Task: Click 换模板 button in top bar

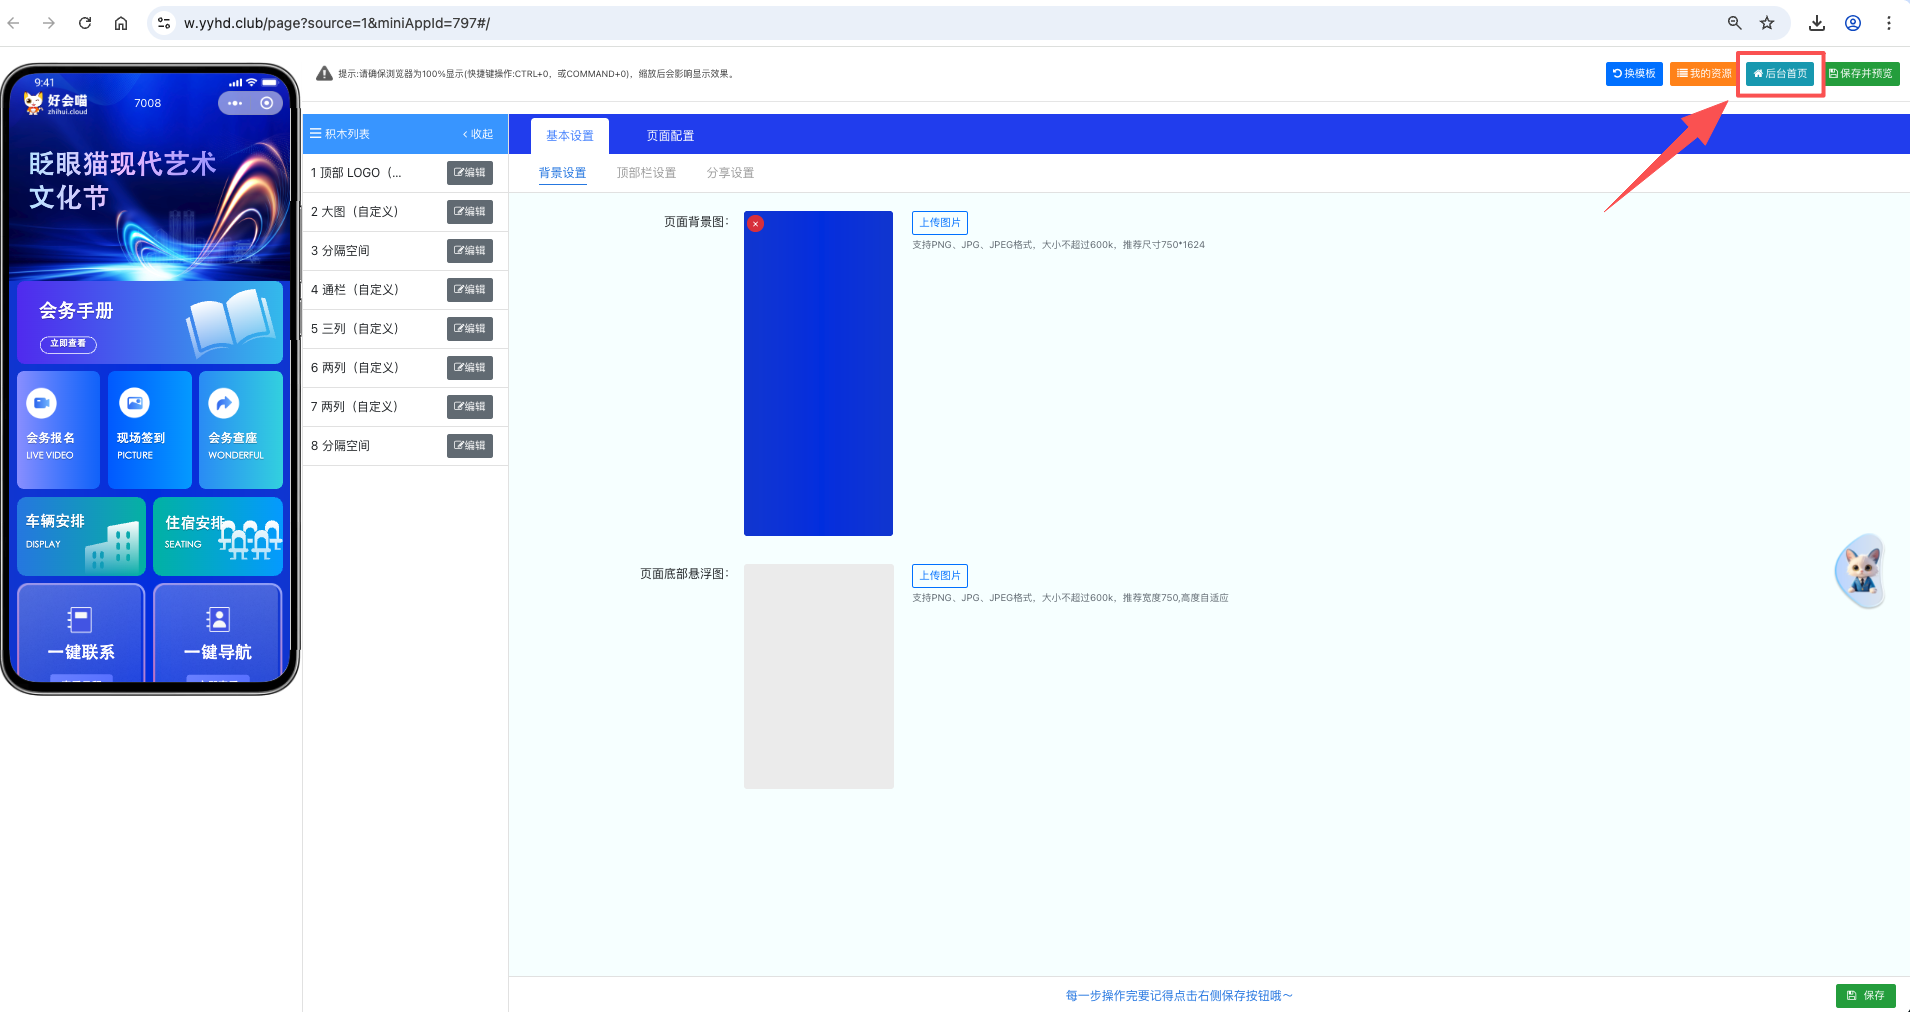Action: tap(1634, 74)
